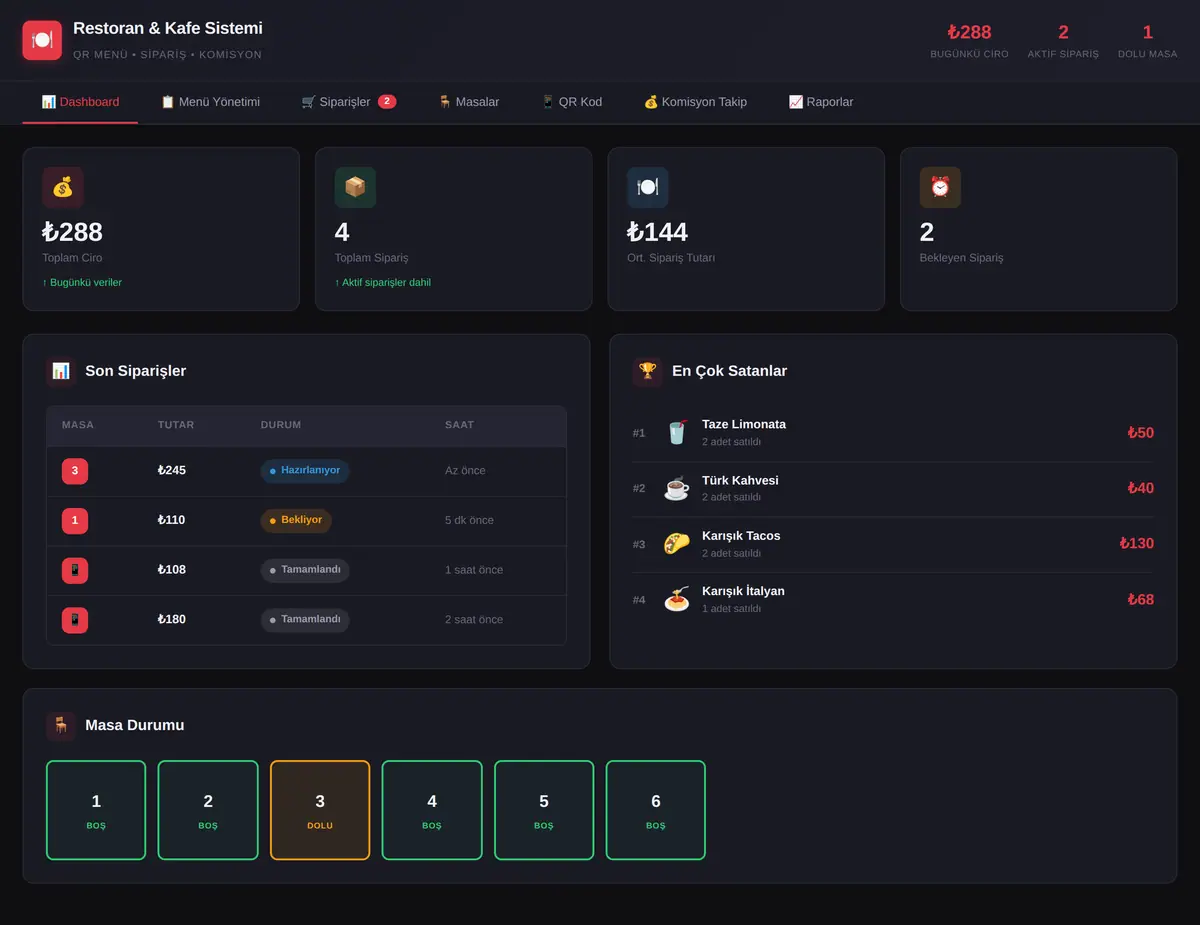Click the lemonade cup icon for Taze Limonata
This screenshot has height=925, width=1200.
(x=677, y=432)
